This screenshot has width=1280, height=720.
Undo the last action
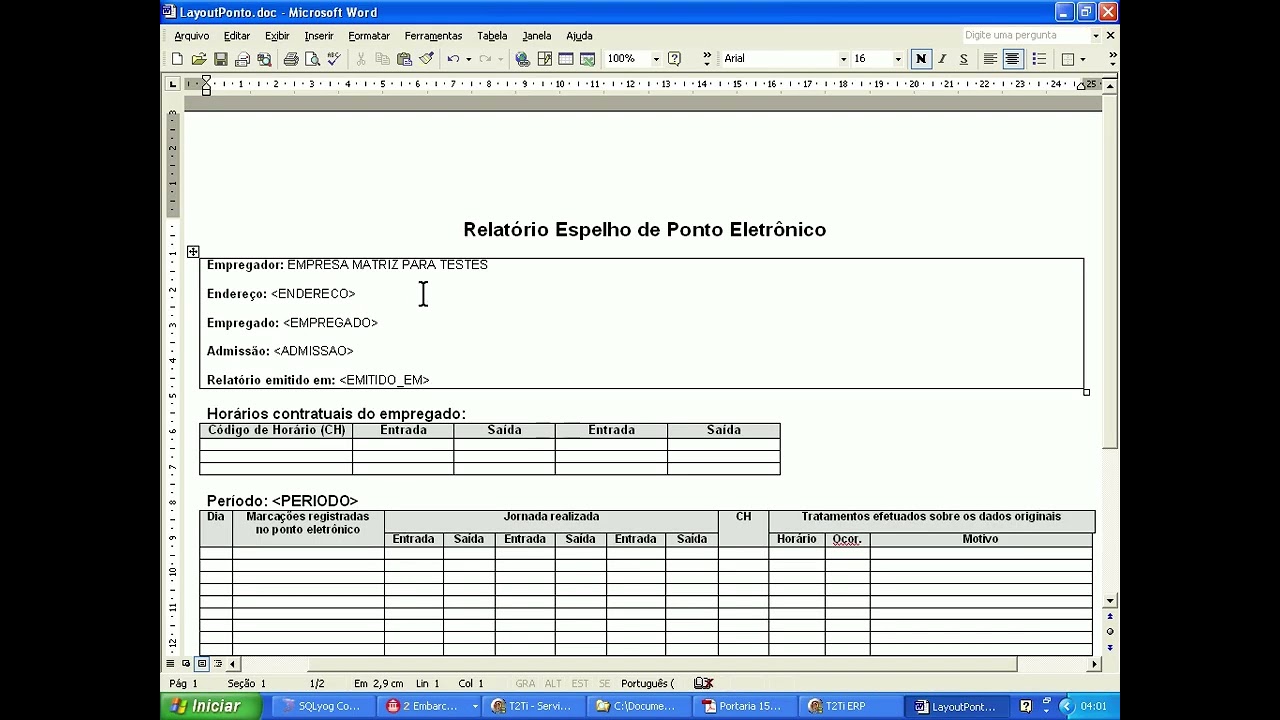click(453, 59)
